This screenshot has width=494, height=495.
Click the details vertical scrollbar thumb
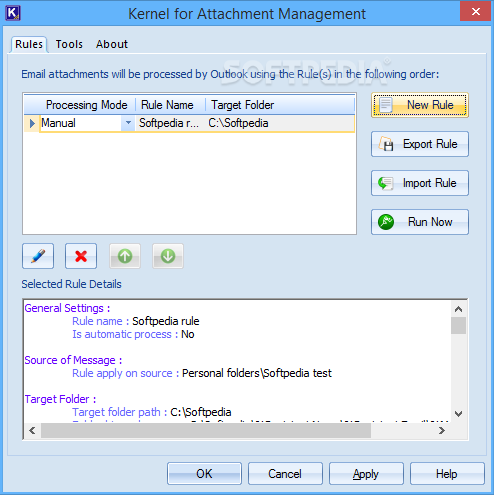coord(458,326)
